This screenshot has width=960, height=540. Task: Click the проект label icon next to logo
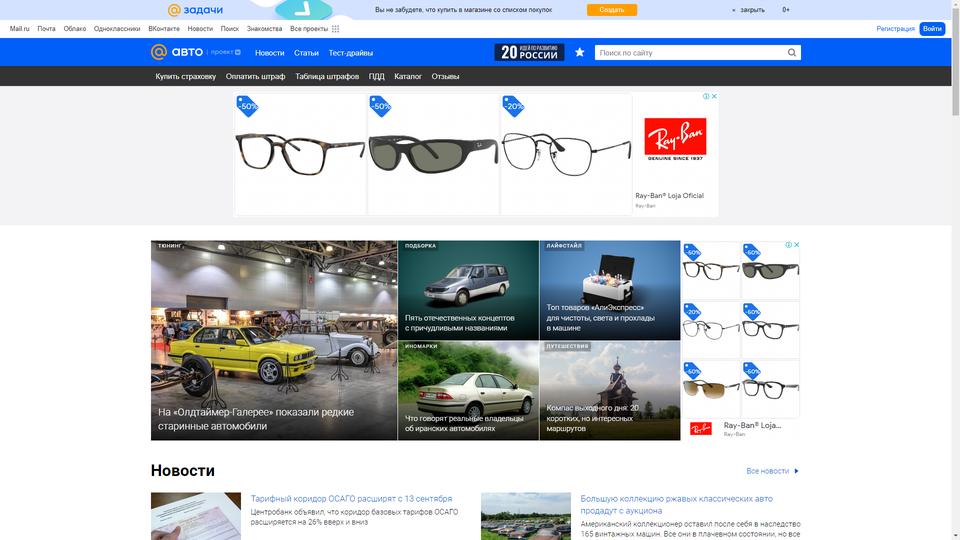pos(238,52)
